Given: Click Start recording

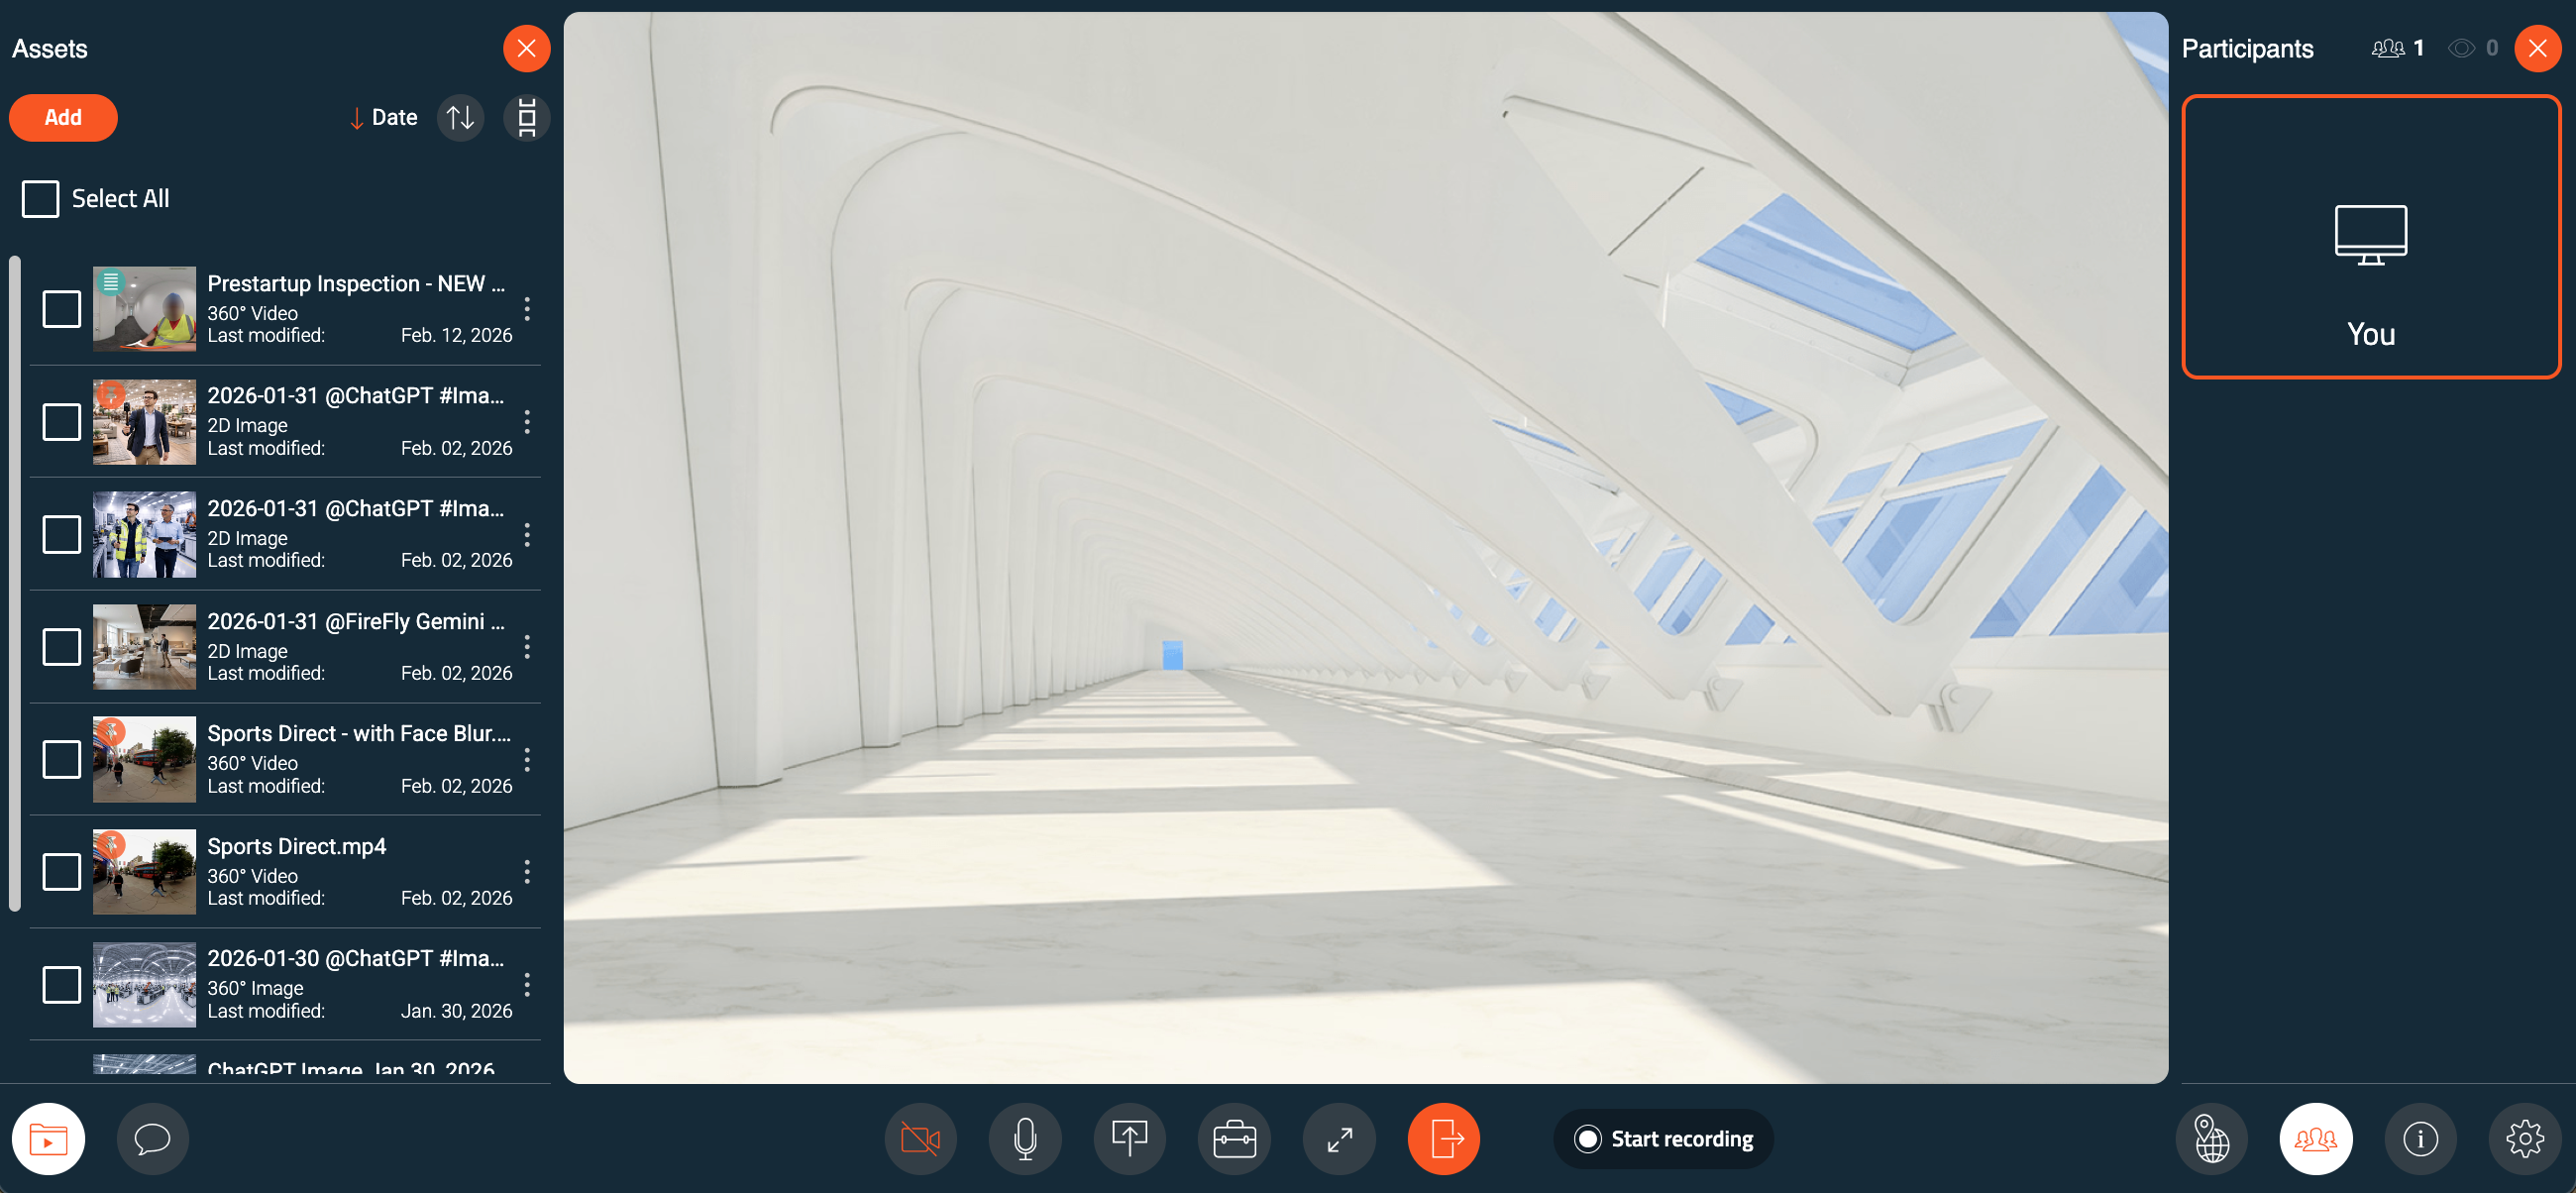Looking at the screenshot, I should [x=1663, y=1138].
